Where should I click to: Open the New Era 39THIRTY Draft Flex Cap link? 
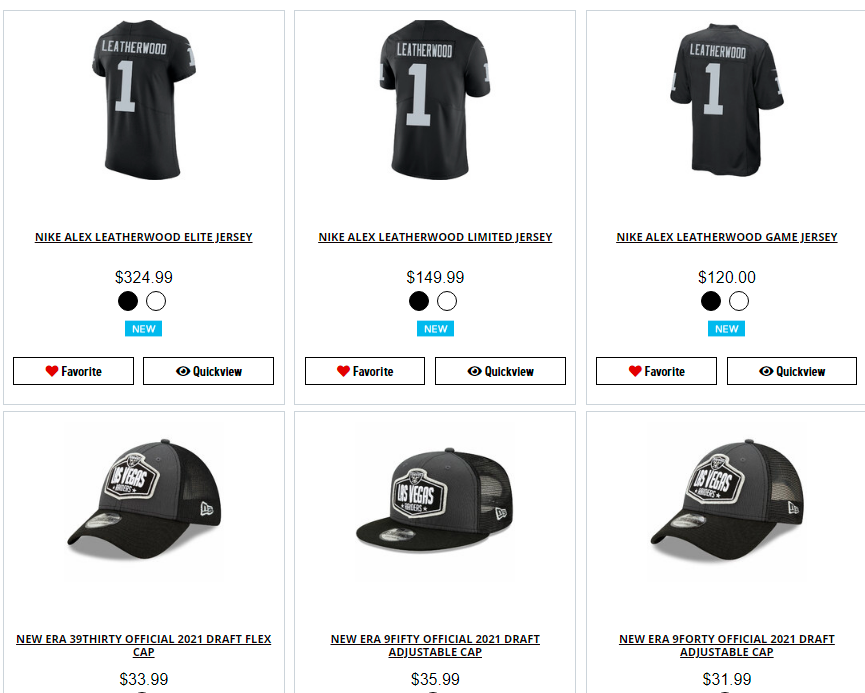point(143,646)
